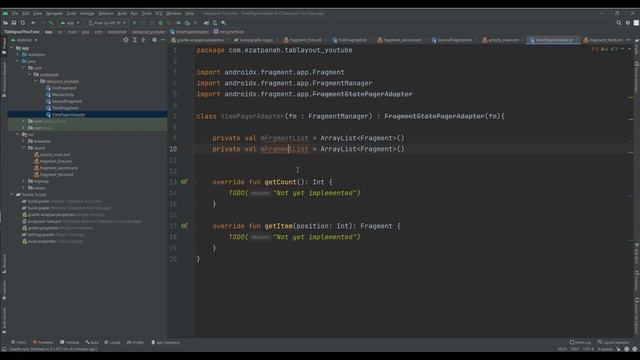The height and width of the screenshot is (360, 640).
Task: Open the Terminal tool window
Action: [70, 342]
